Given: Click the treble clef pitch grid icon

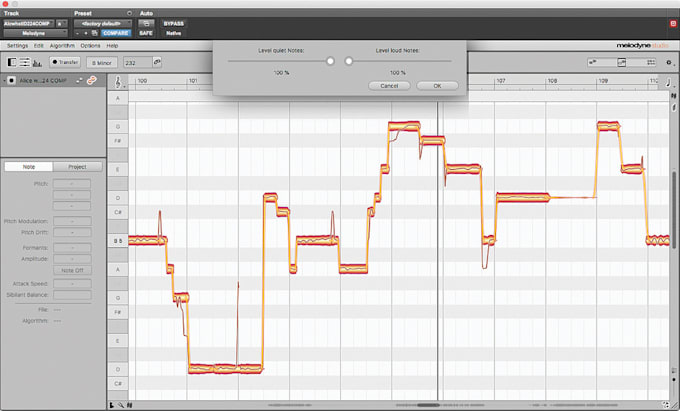Looking at the screenshot, I should [118, 81].
